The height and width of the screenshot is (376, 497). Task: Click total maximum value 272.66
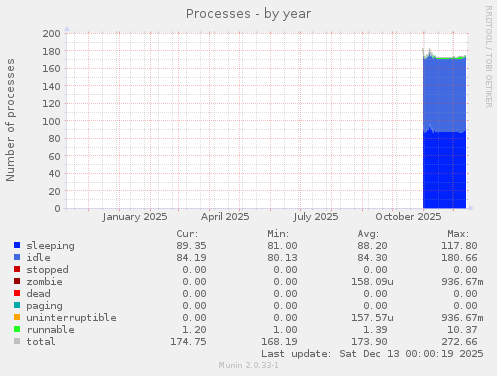click(459, 342)
